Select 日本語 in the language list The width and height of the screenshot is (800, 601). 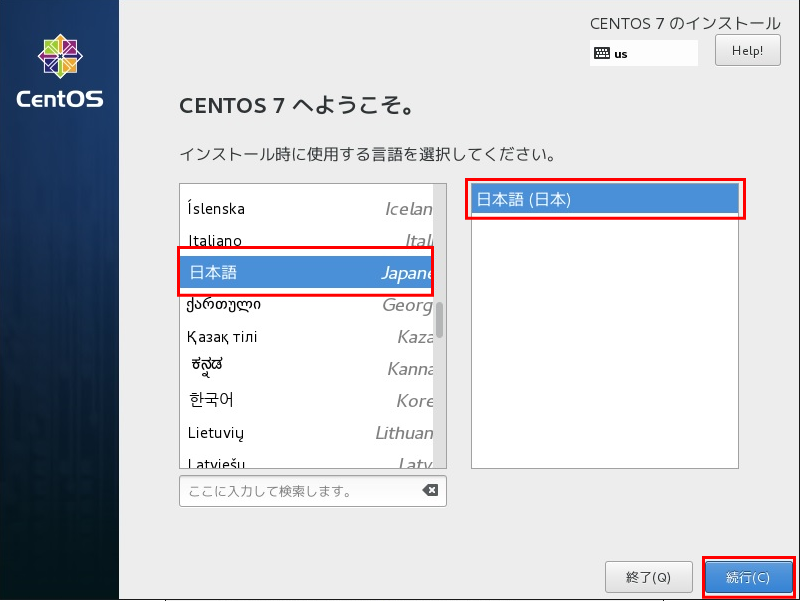(306, 272)
